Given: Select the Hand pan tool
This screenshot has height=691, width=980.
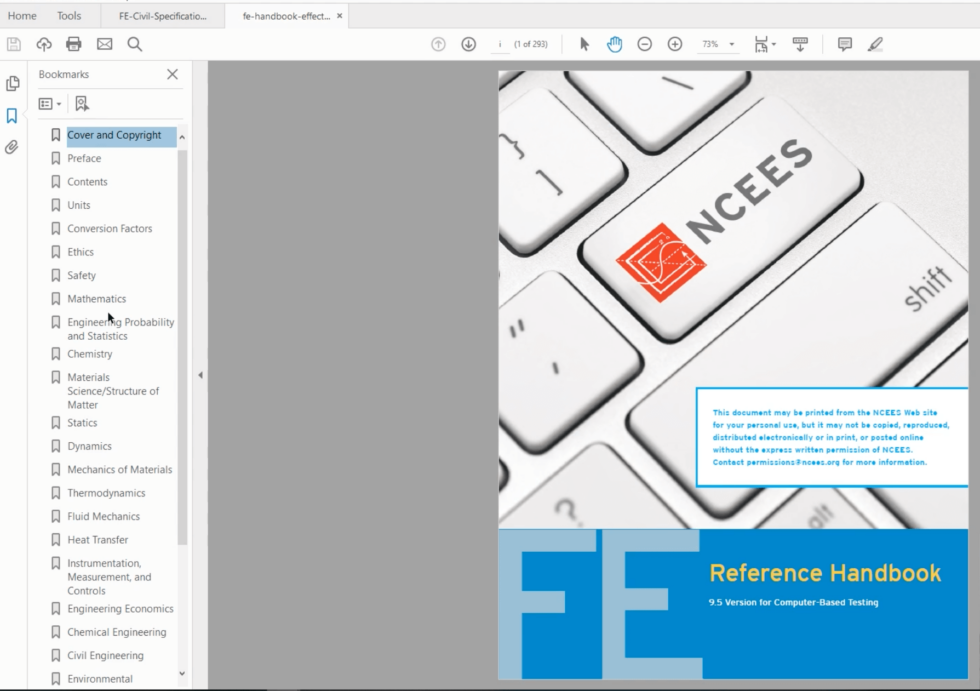Looking at the screenshot, I should (614, 44).
